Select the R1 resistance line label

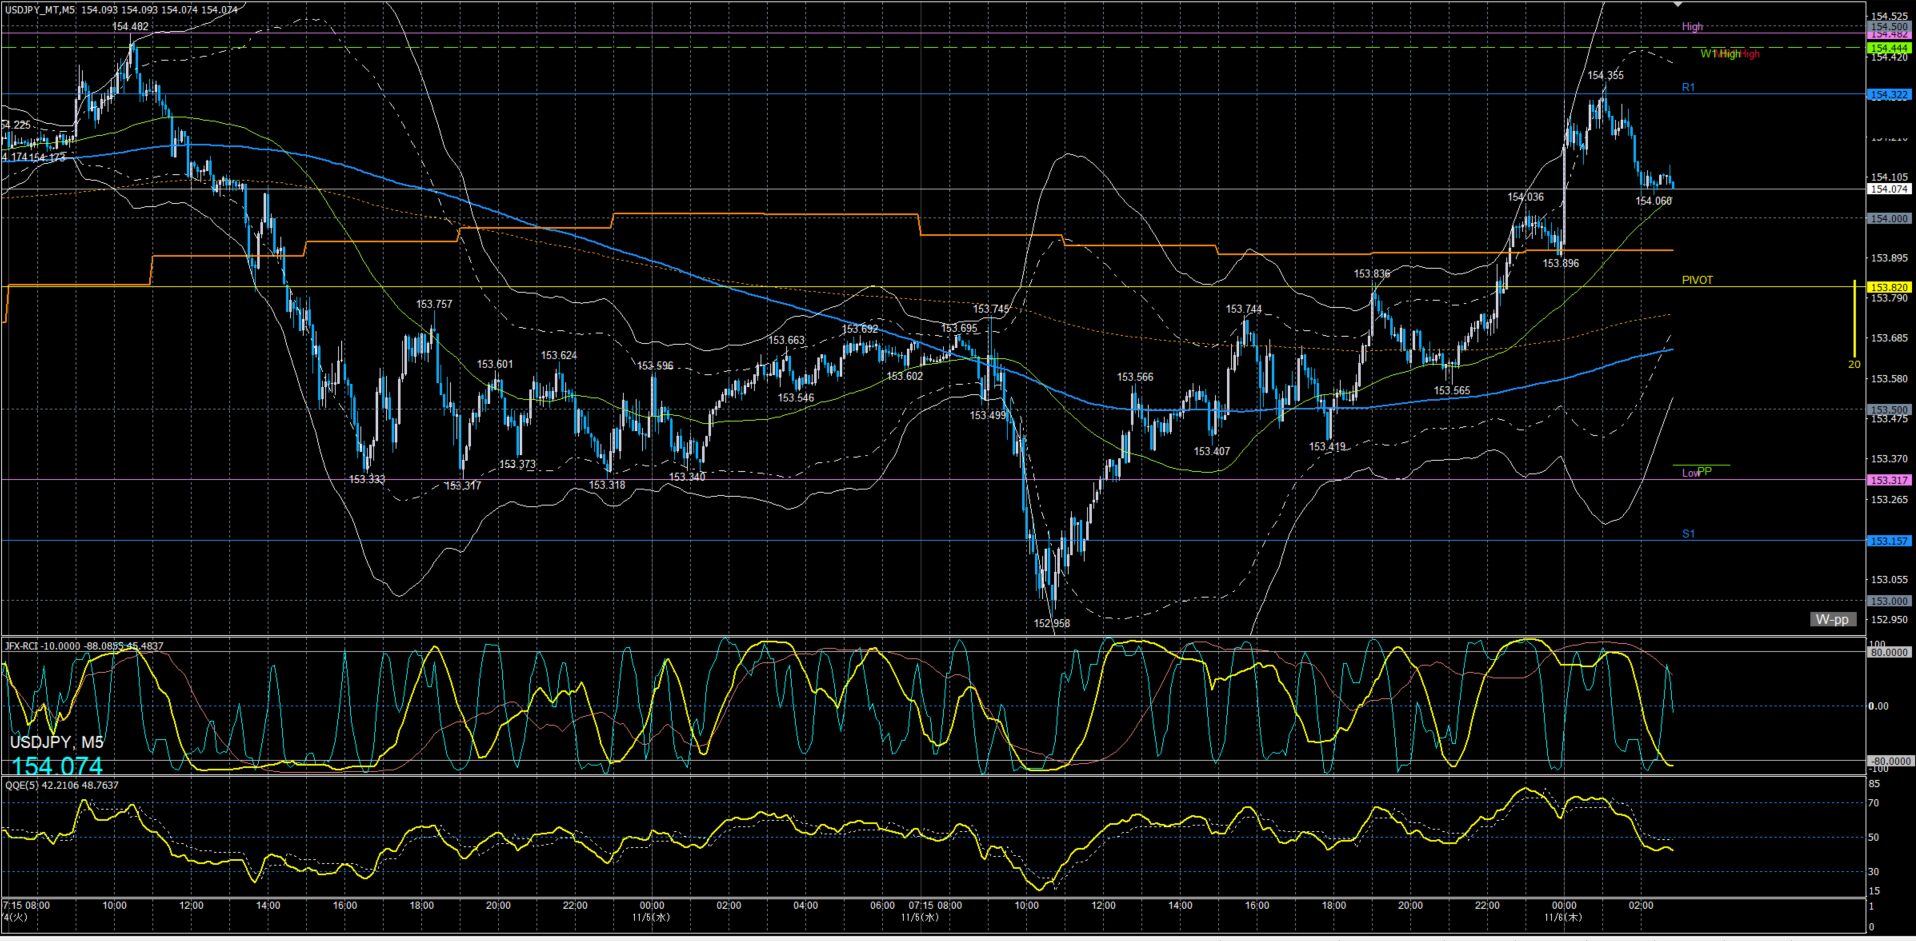1688,88
